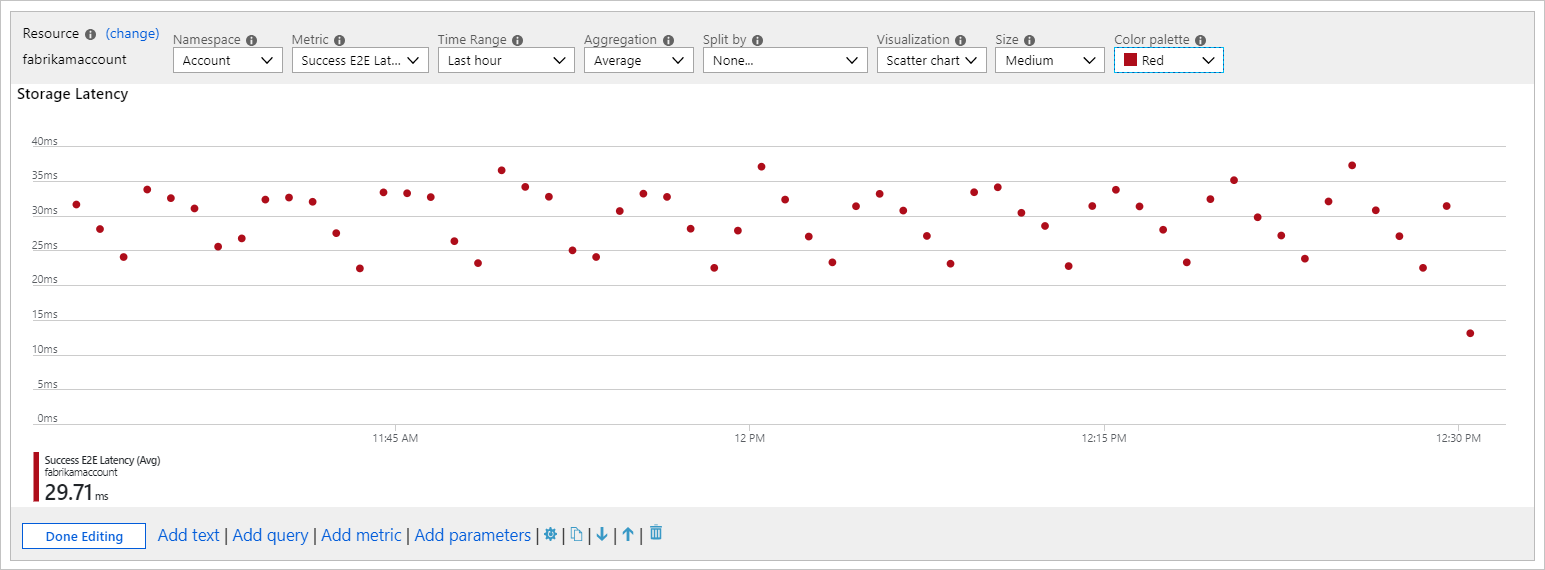1545x570 pixels.
Task: Click the Add query link
Action: click(x=270, y=535)
